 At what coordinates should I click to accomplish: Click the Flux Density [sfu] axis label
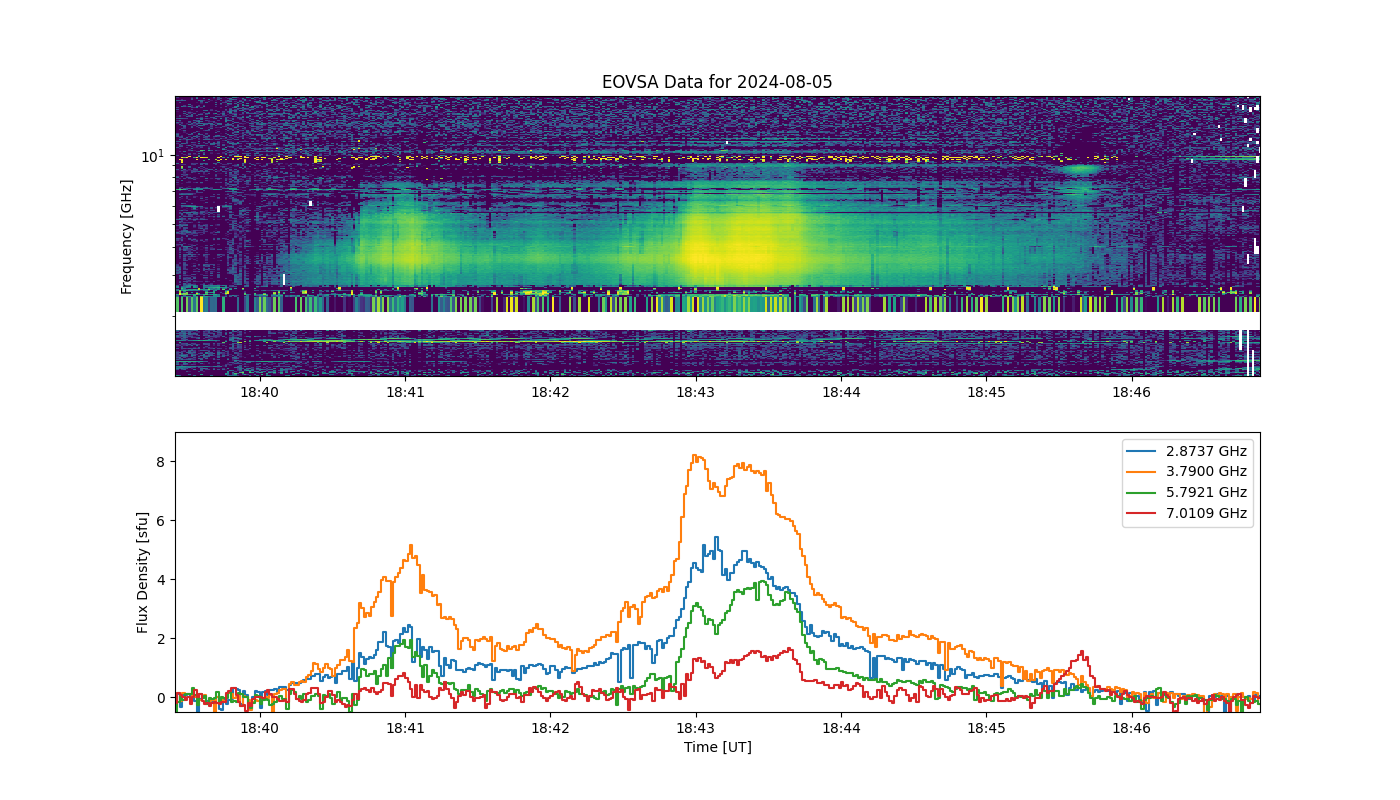143,572
